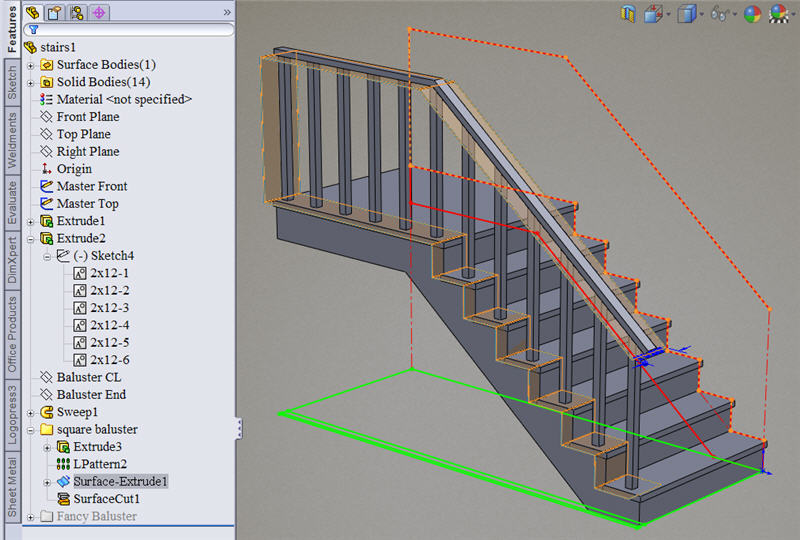800x540 pixels.
Task: Open the Display Style dropdown arrow
Action: coord(702,15)
